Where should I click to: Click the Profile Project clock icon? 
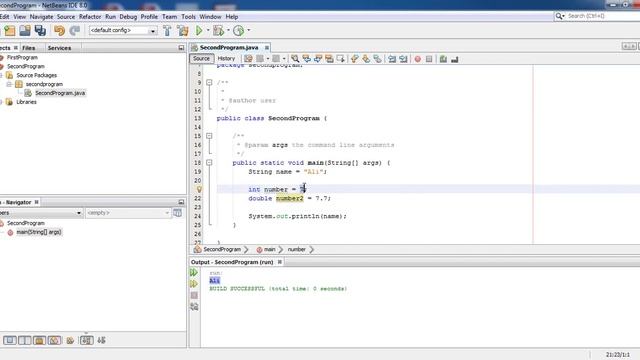pos(239,31)
